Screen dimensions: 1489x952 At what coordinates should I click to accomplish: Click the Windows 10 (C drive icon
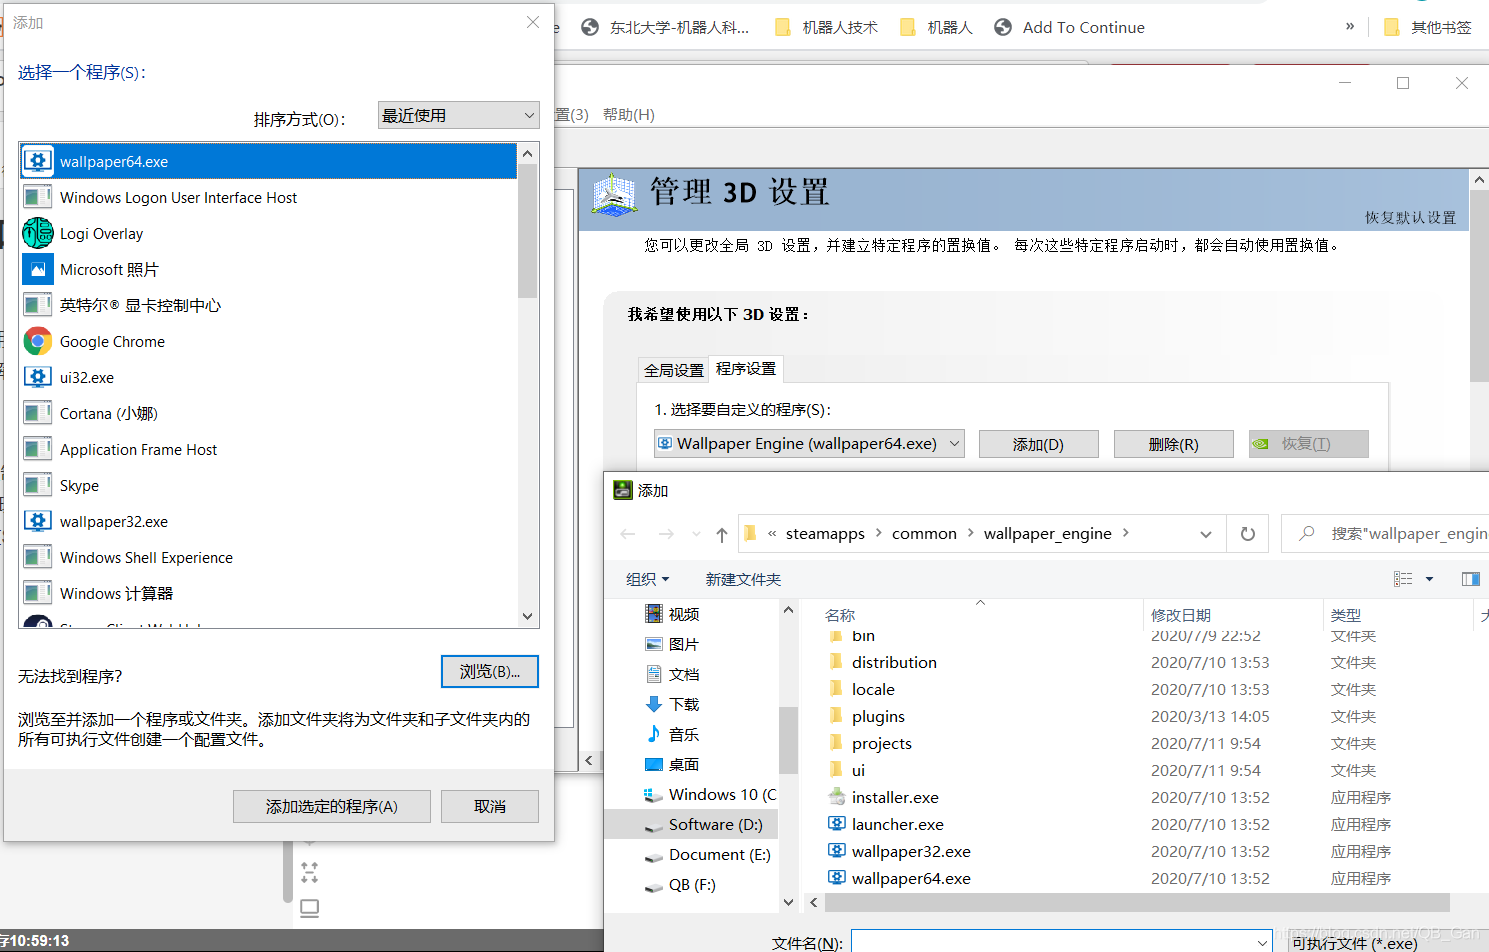[x=654, y=795]
